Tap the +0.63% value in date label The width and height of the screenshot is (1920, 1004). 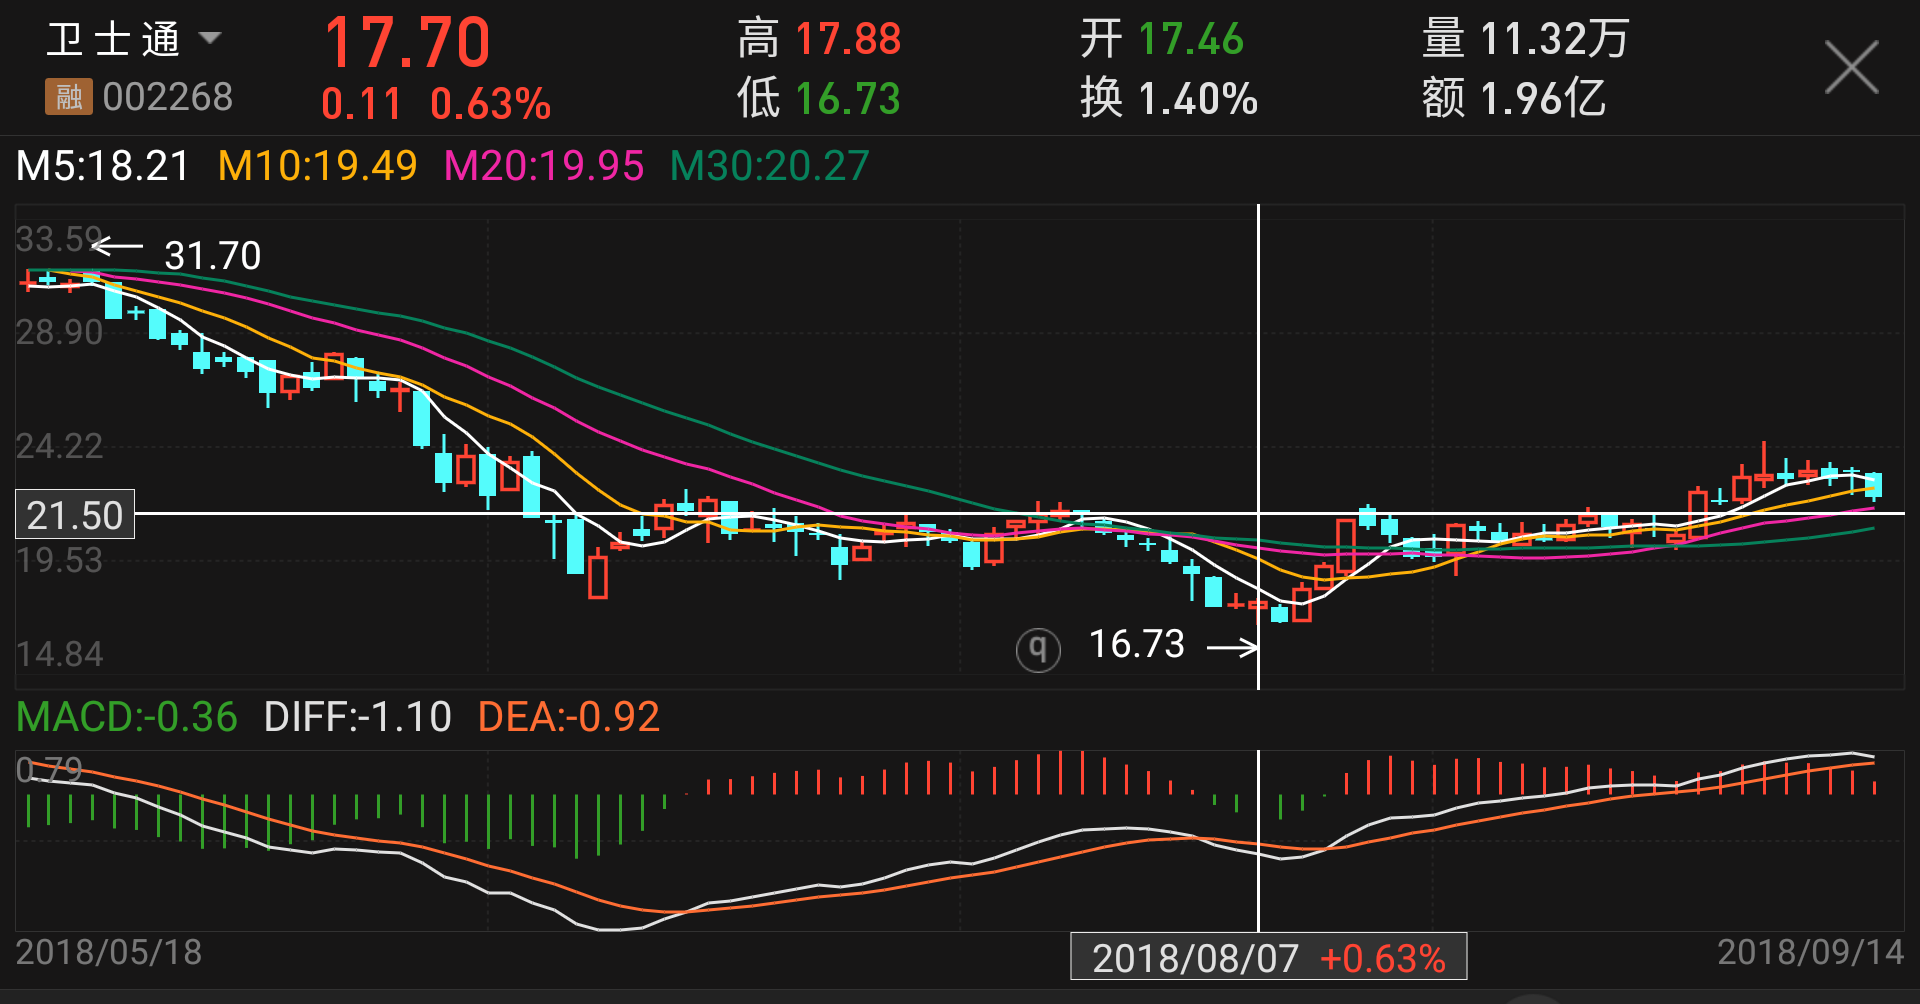point(1383,958)
